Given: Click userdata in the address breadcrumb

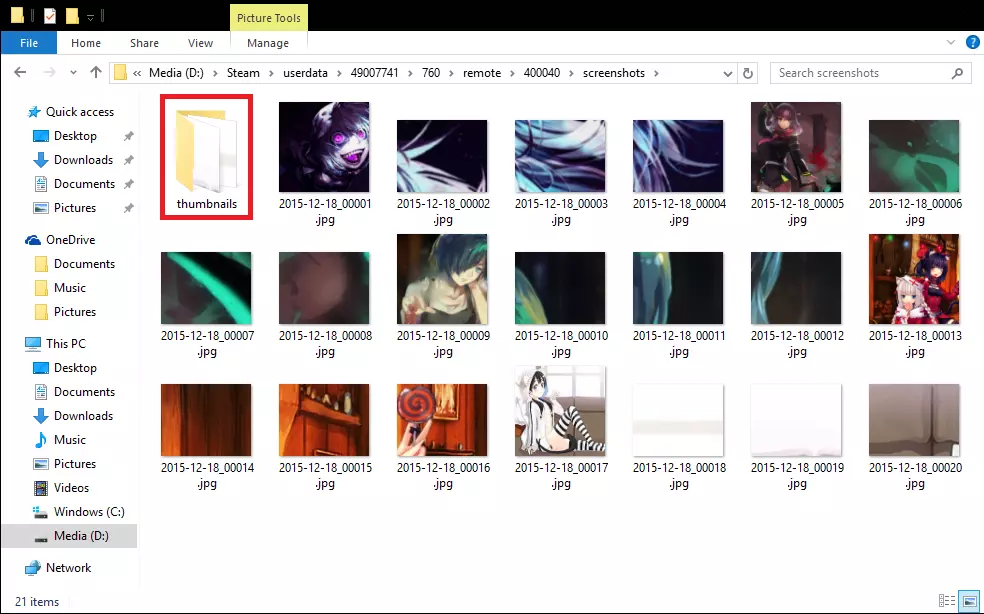Looking at the screenshot, I should 305,73.
